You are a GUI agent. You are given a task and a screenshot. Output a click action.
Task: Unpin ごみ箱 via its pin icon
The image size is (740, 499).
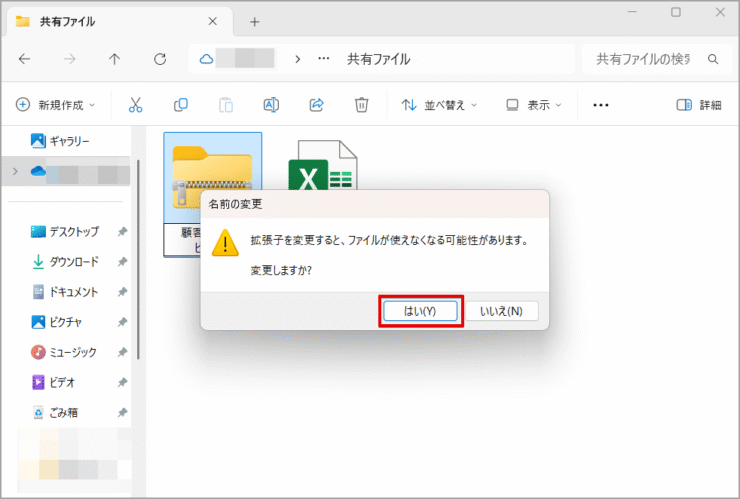[x=122, y=412]
